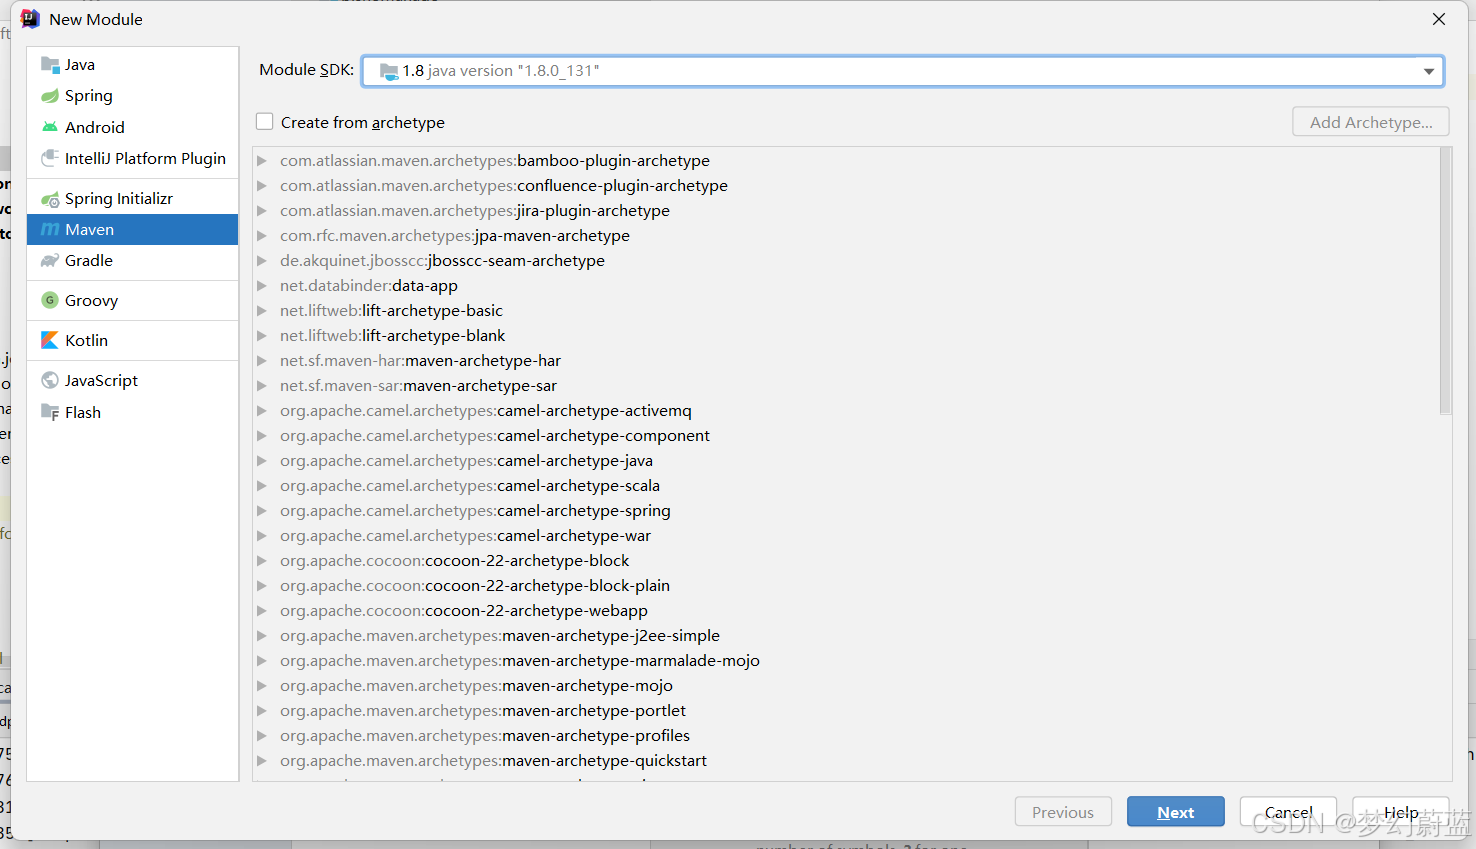Click the Spring Initializr icon

(50, 199)
